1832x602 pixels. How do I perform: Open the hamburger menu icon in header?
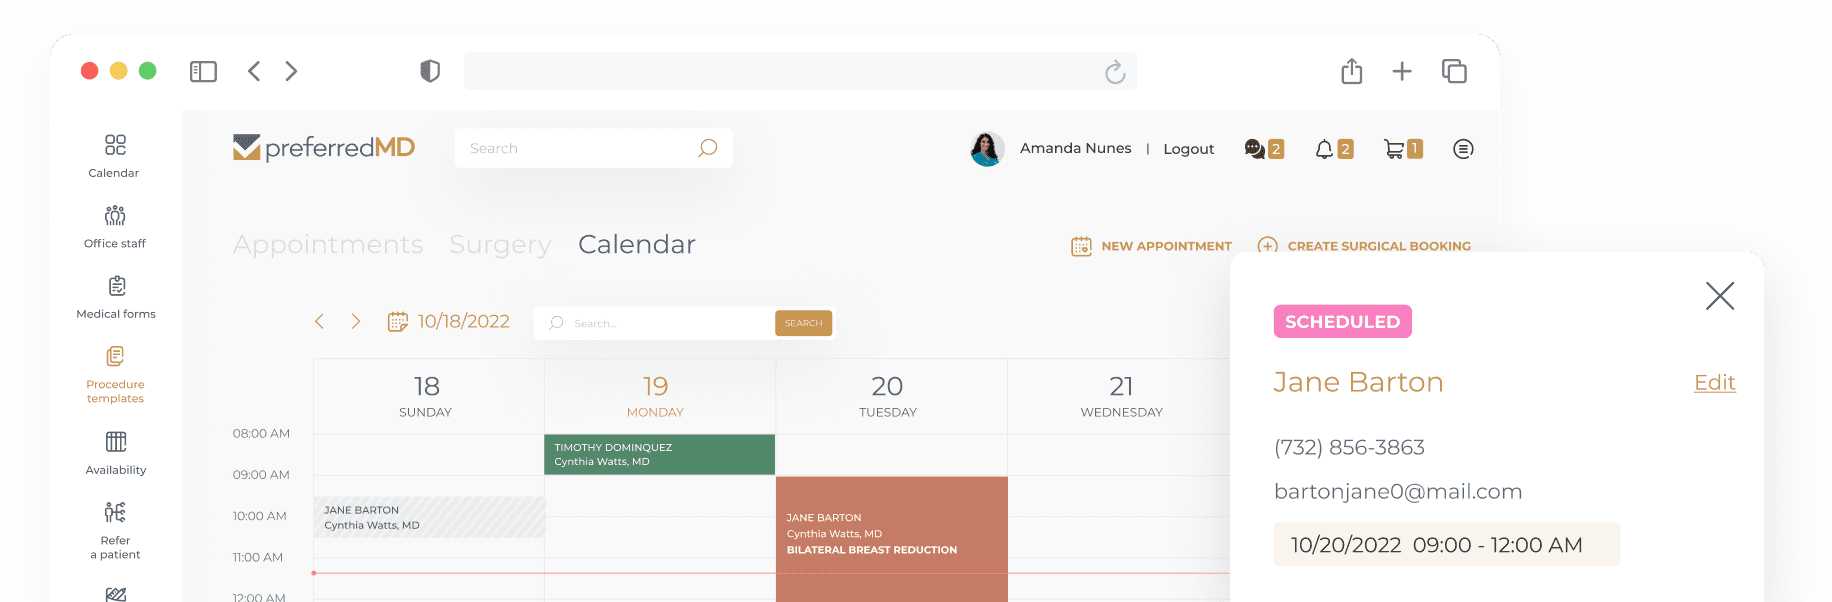(1463, 149)
